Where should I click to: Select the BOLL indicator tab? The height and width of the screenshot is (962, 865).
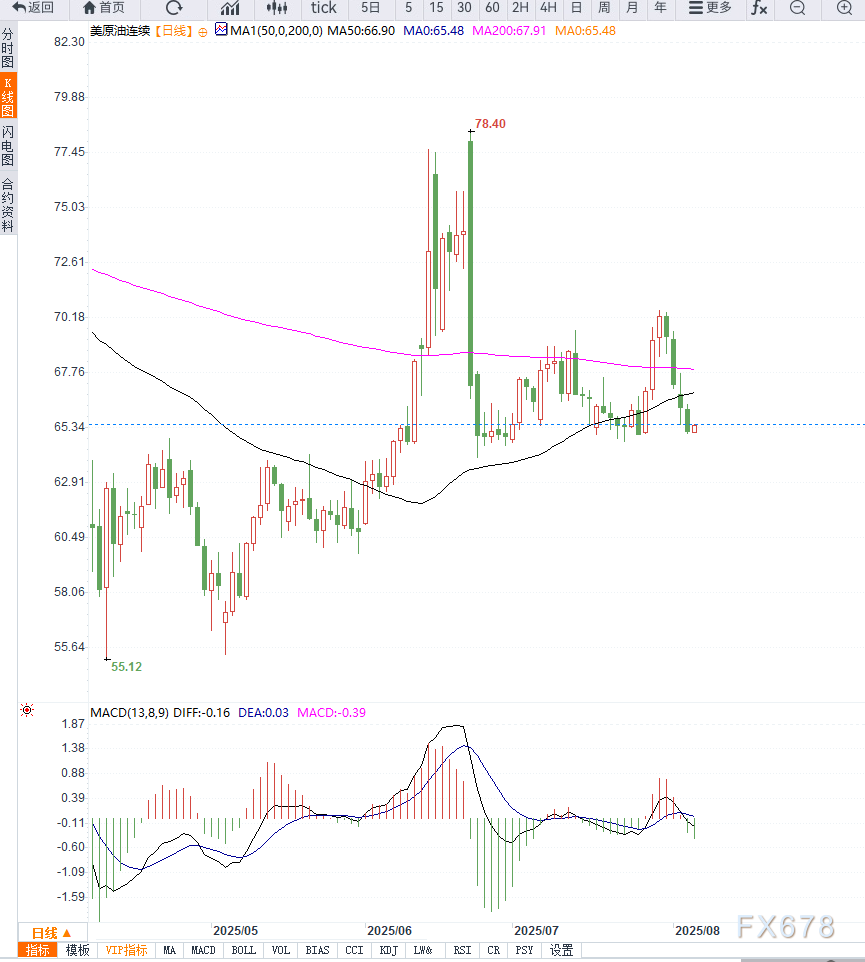pos(243,950)
